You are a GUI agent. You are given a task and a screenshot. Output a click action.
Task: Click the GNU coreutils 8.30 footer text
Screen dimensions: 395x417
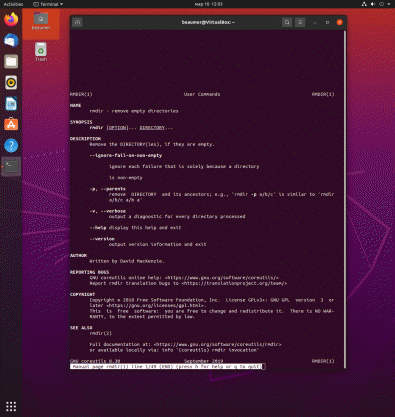95,361
